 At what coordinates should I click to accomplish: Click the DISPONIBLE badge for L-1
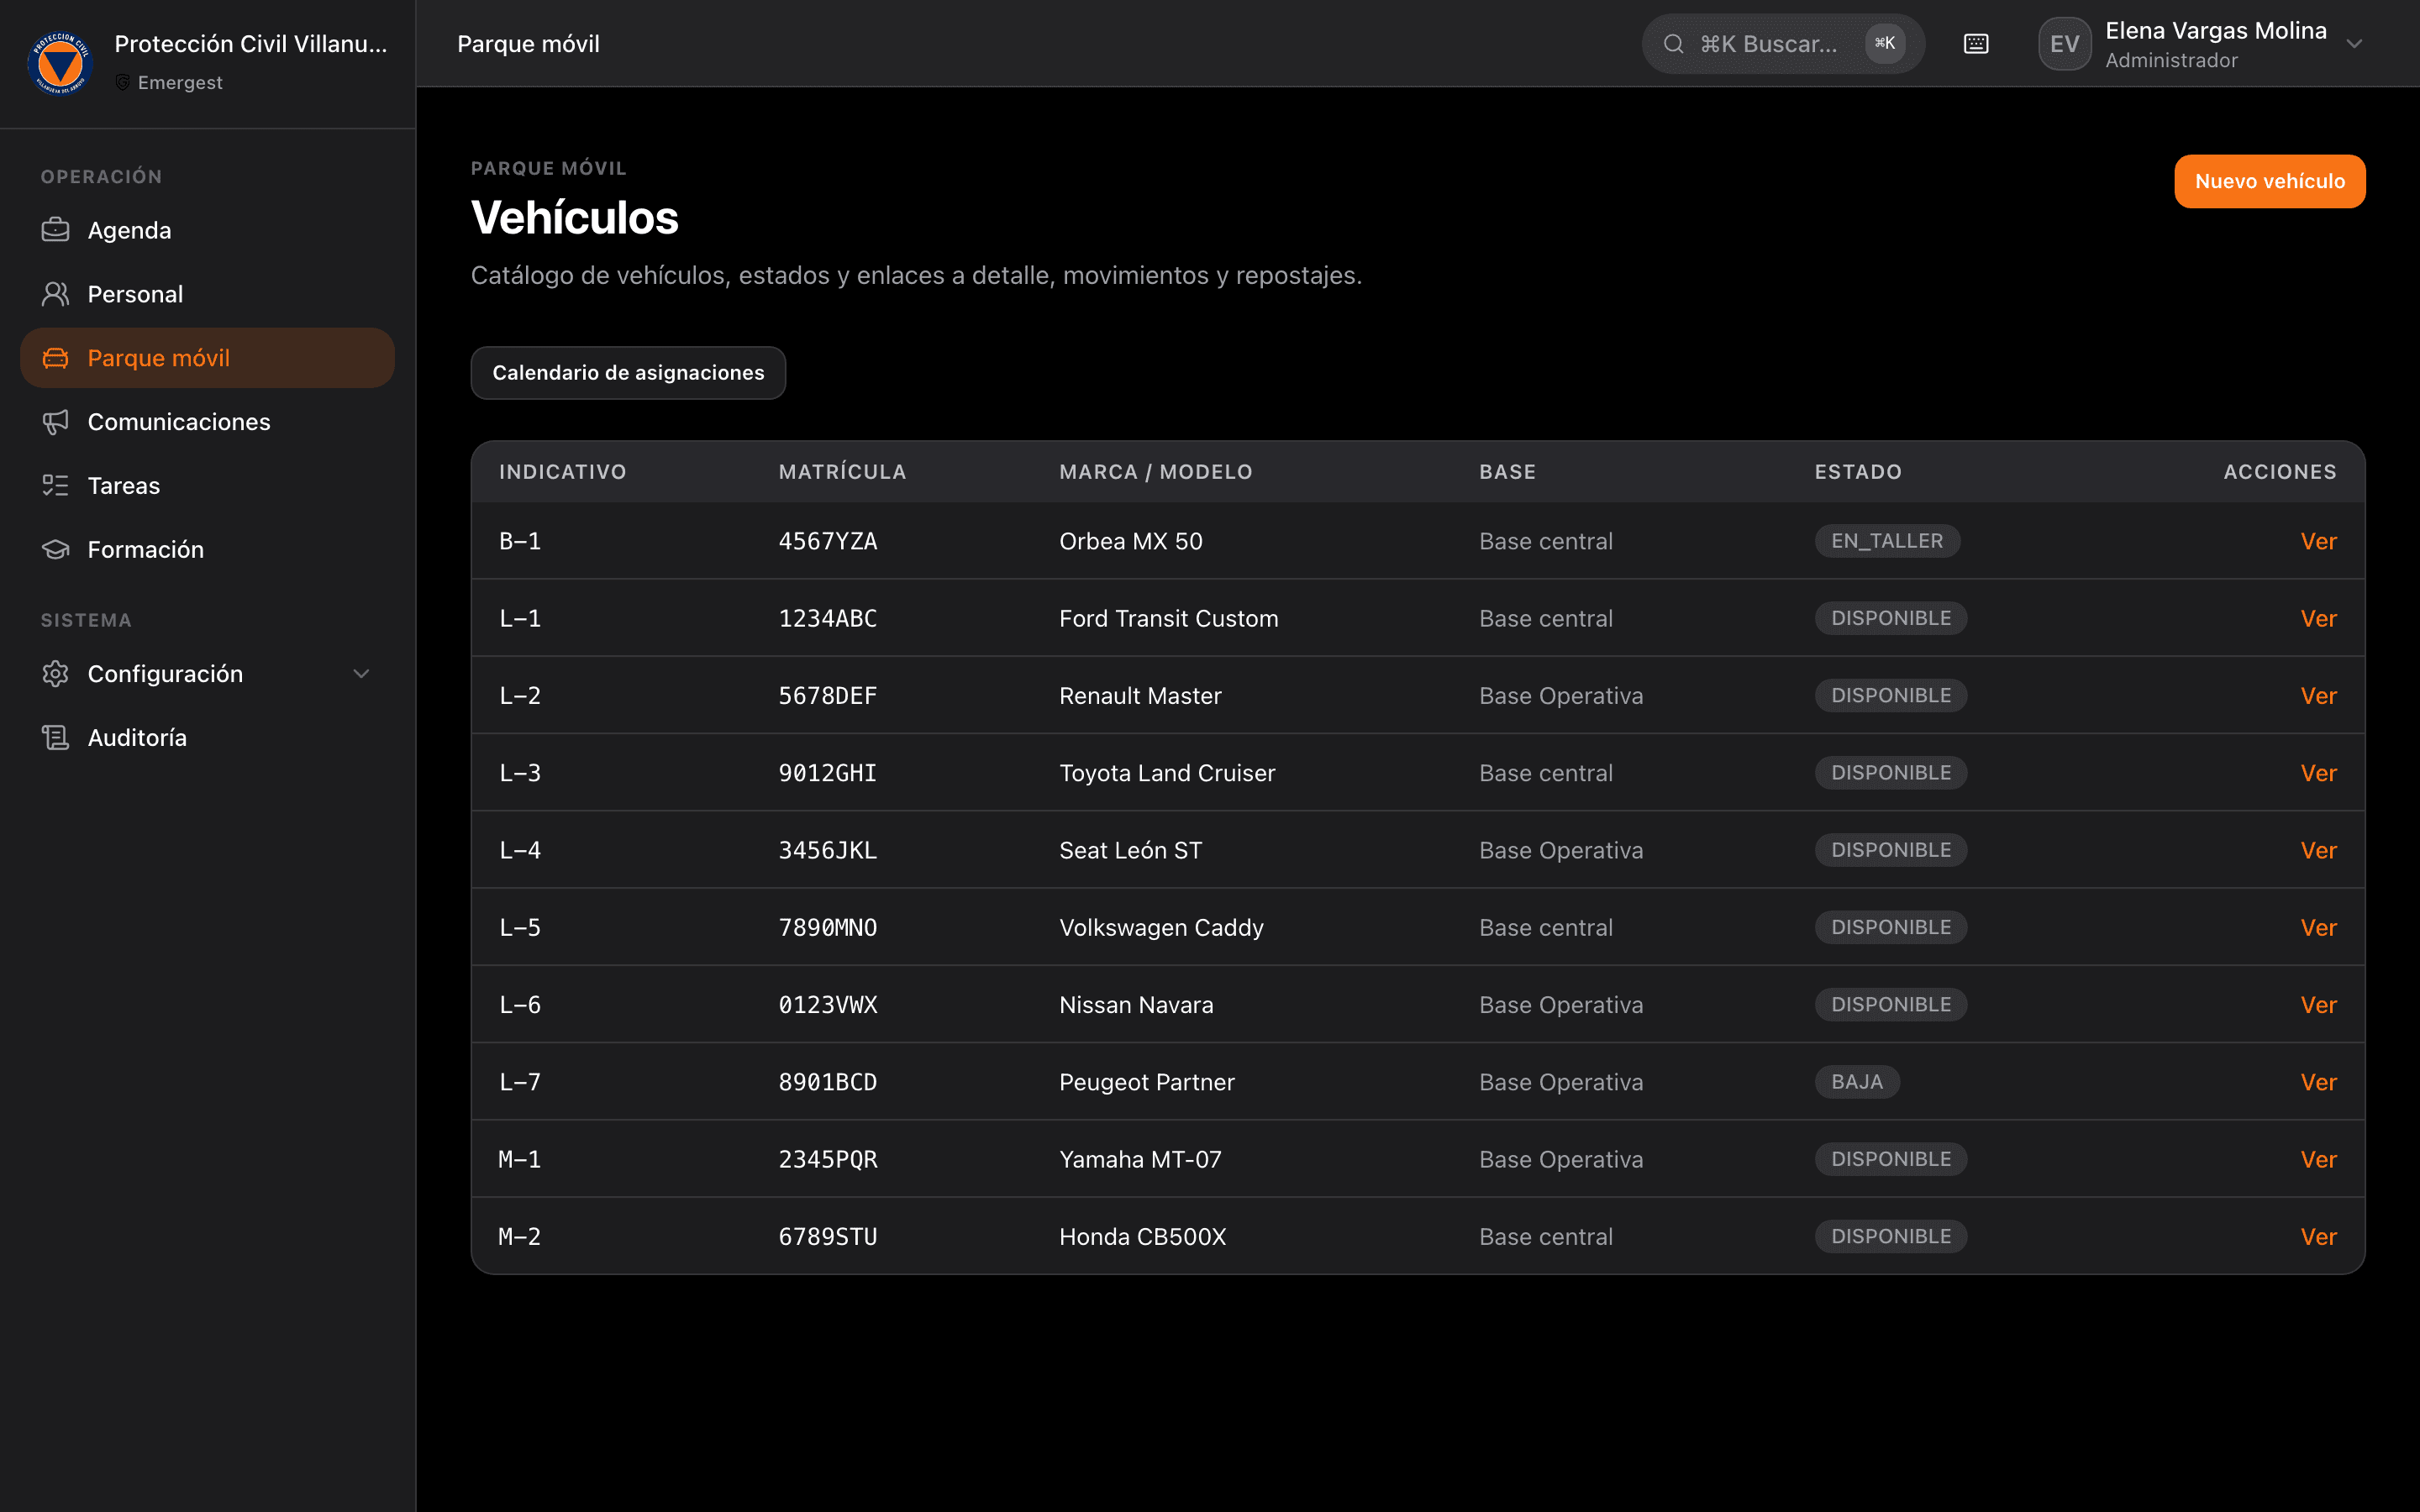click(x=1891, y=618)
